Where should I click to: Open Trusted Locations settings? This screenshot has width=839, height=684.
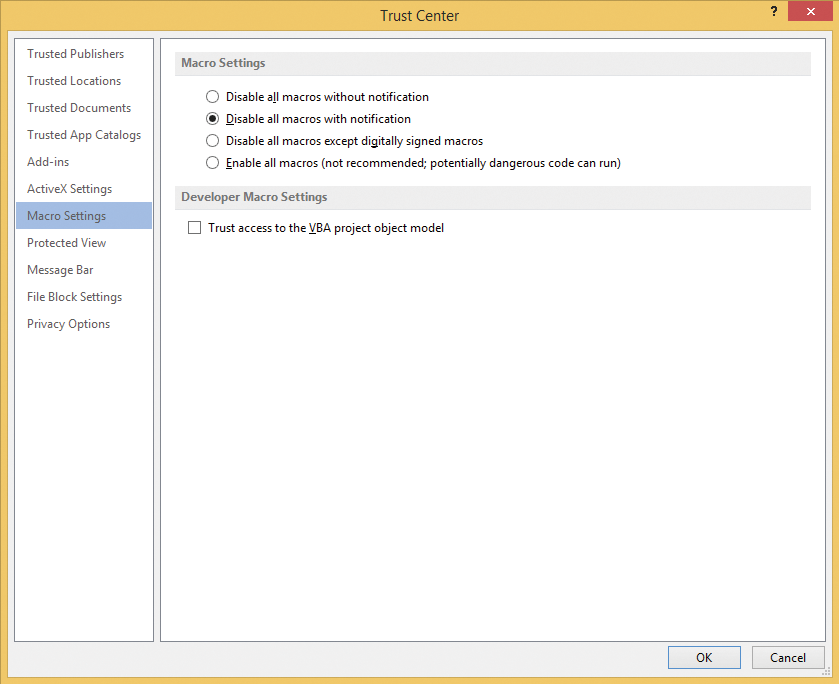tap(74, 80)
